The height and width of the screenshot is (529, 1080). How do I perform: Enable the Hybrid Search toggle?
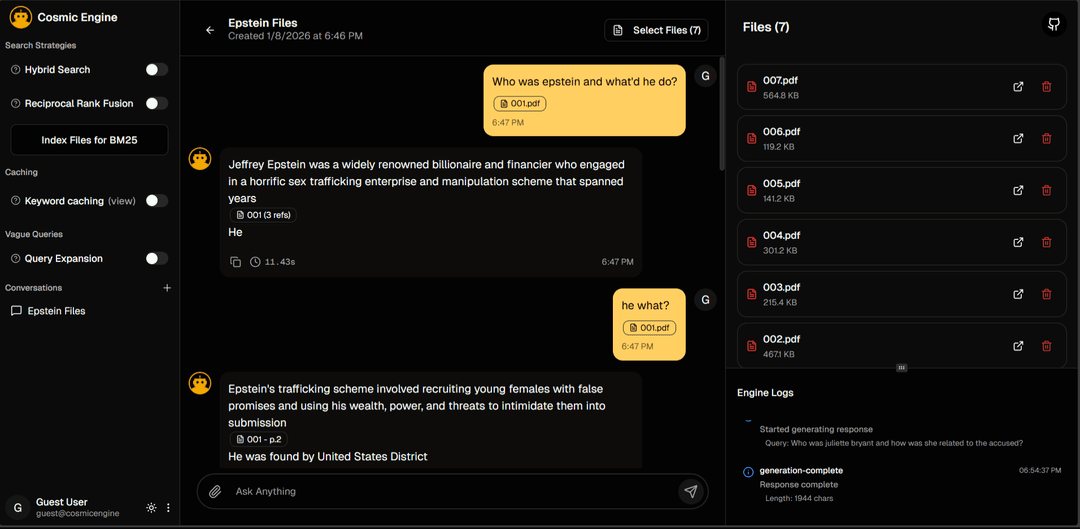pos(156,70)
